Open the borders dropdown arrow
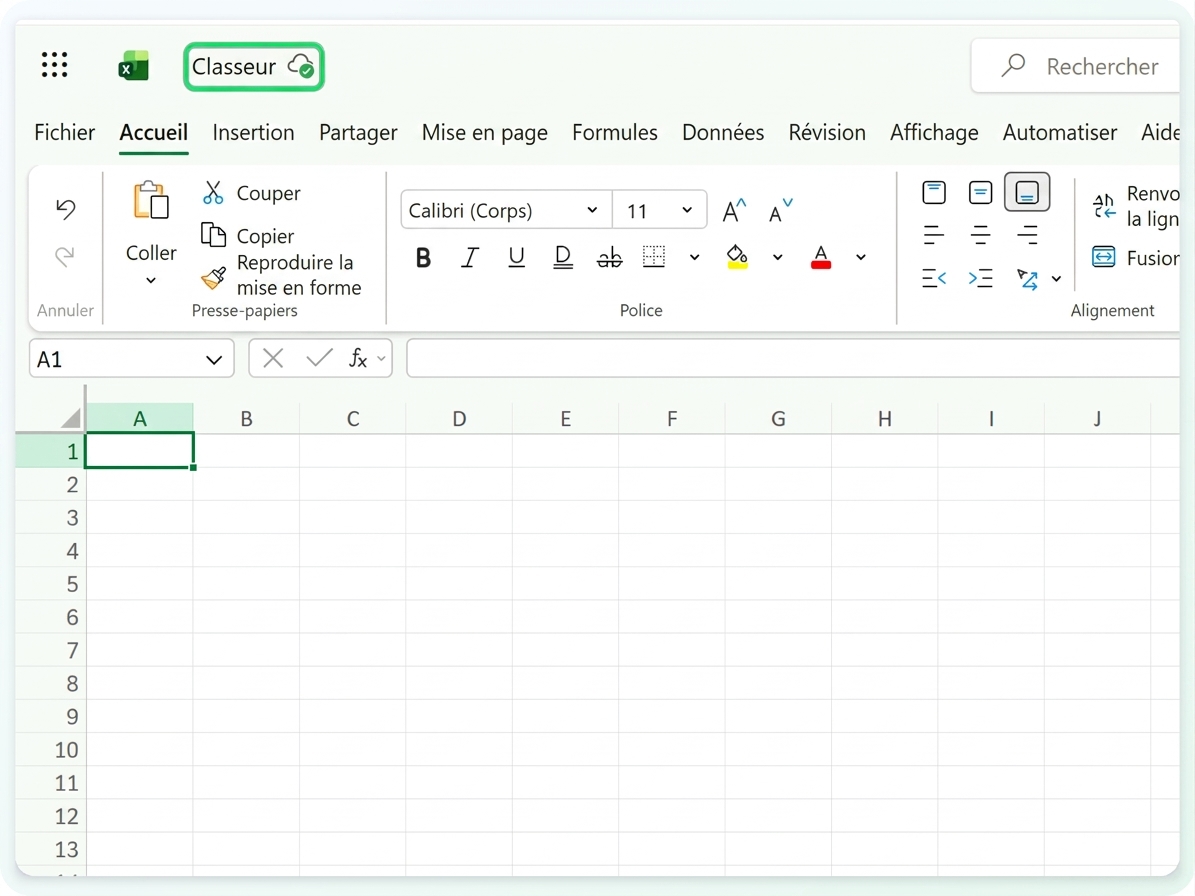Image resolution: width=1195 pixels, height=896 pixels. click(694, 258)
